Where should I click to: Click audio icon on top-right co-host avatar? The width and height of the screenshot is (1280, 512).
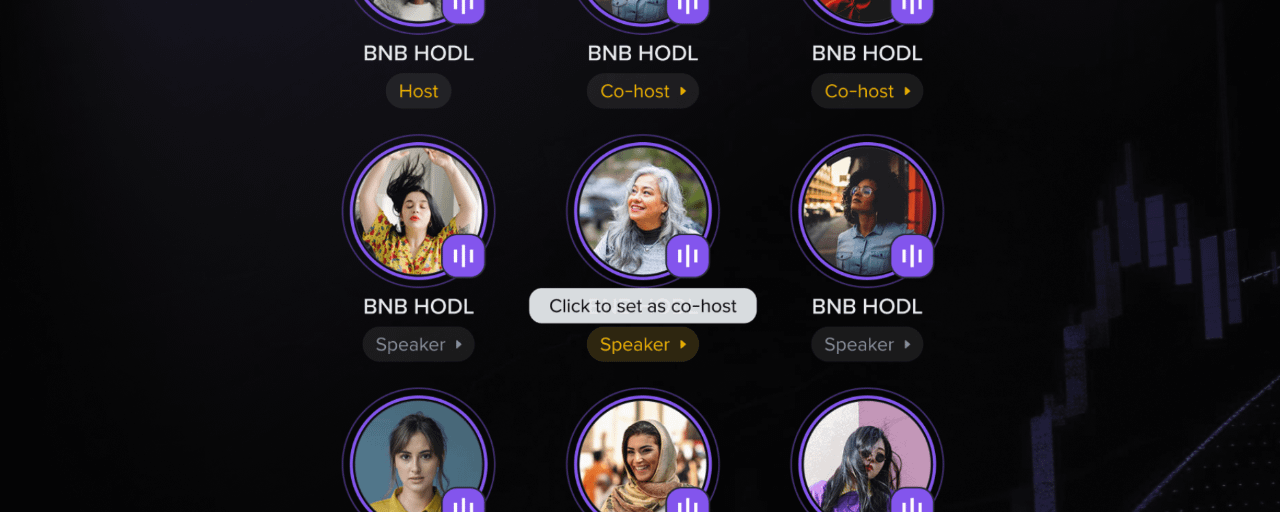[912, 8]
